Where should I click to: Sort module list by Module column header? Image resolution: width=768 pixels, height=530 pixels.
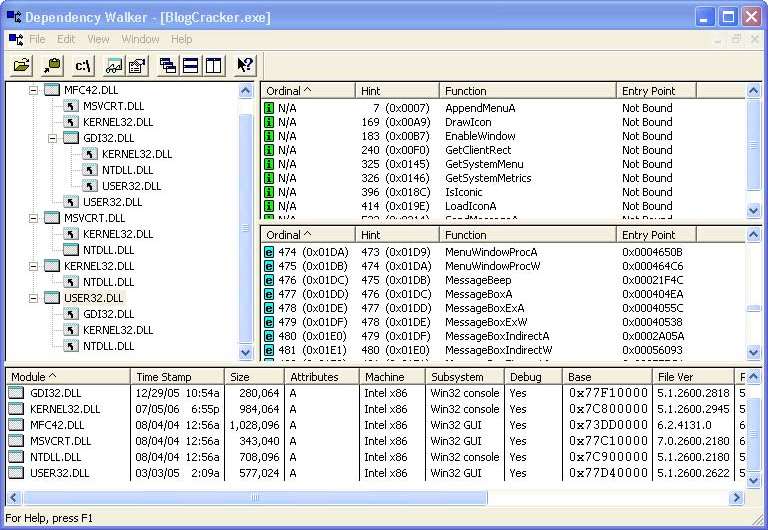(x=68, y=377)
